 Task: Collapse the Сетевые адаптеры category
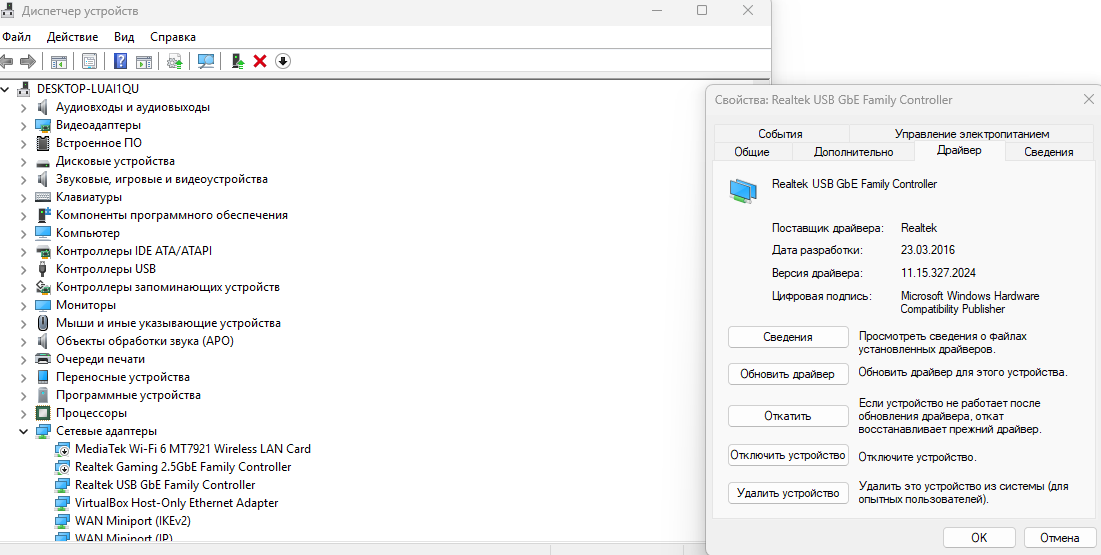point(24,431)
